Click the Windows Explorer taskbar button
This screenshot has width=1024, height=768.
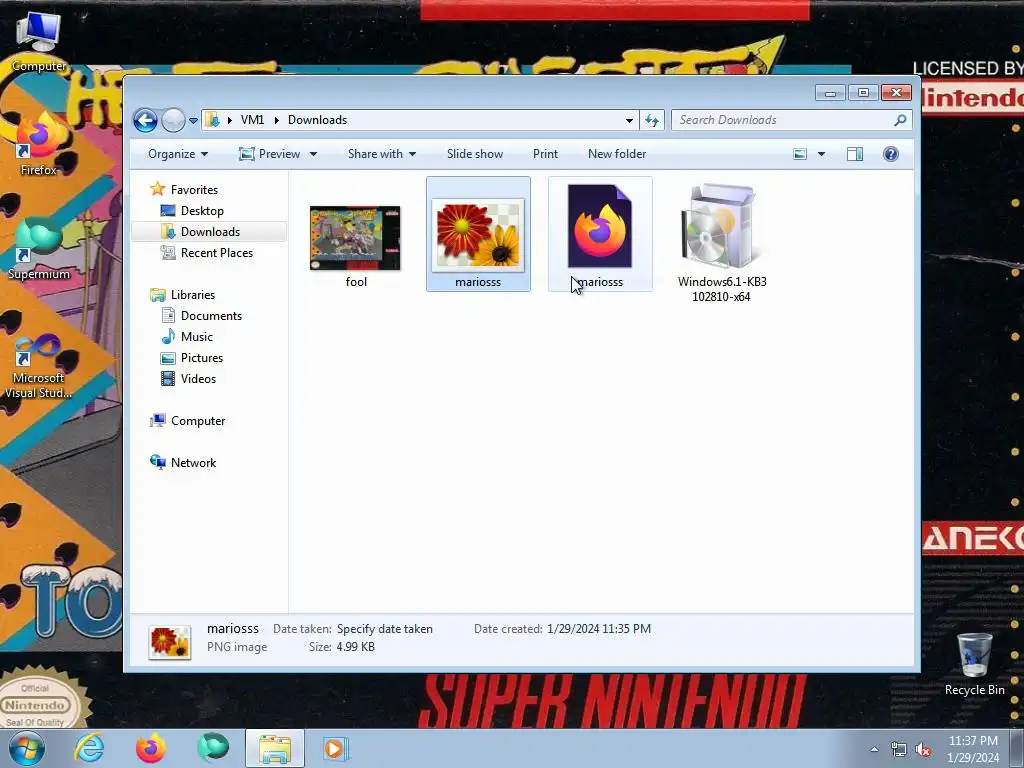275,748
